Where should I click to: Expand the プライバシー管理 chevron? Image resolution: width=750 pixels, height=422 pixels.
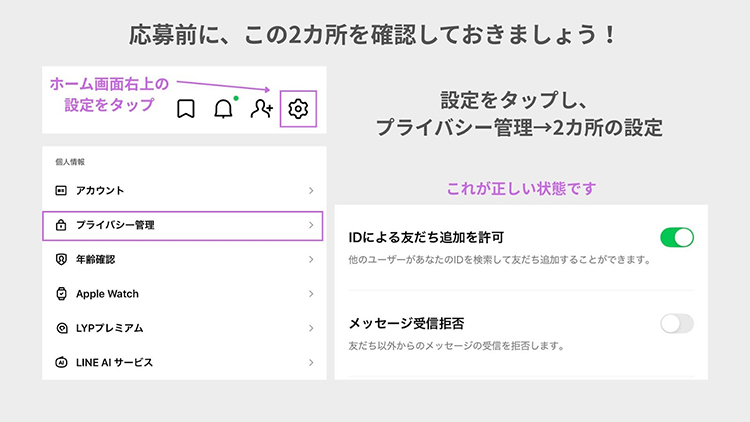[311, 225]
